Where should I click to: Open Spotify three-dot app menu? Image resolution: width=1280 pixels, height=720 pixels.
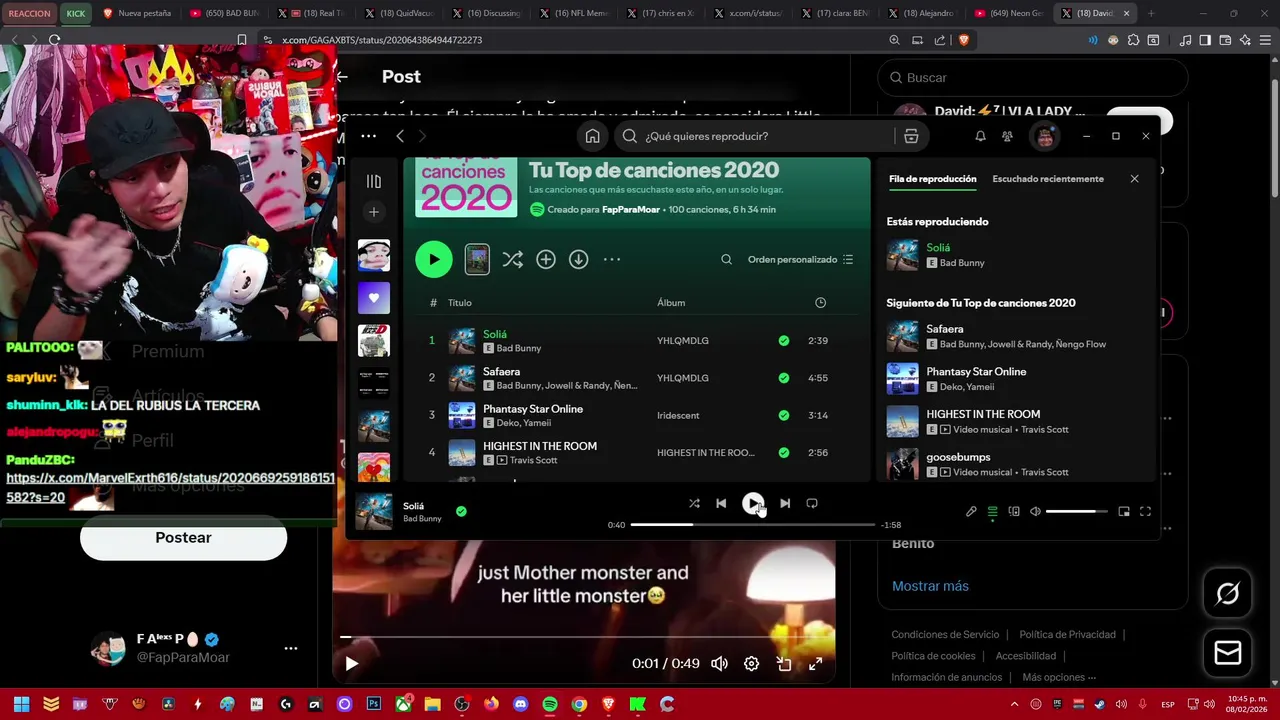click(x=368, y=136)
